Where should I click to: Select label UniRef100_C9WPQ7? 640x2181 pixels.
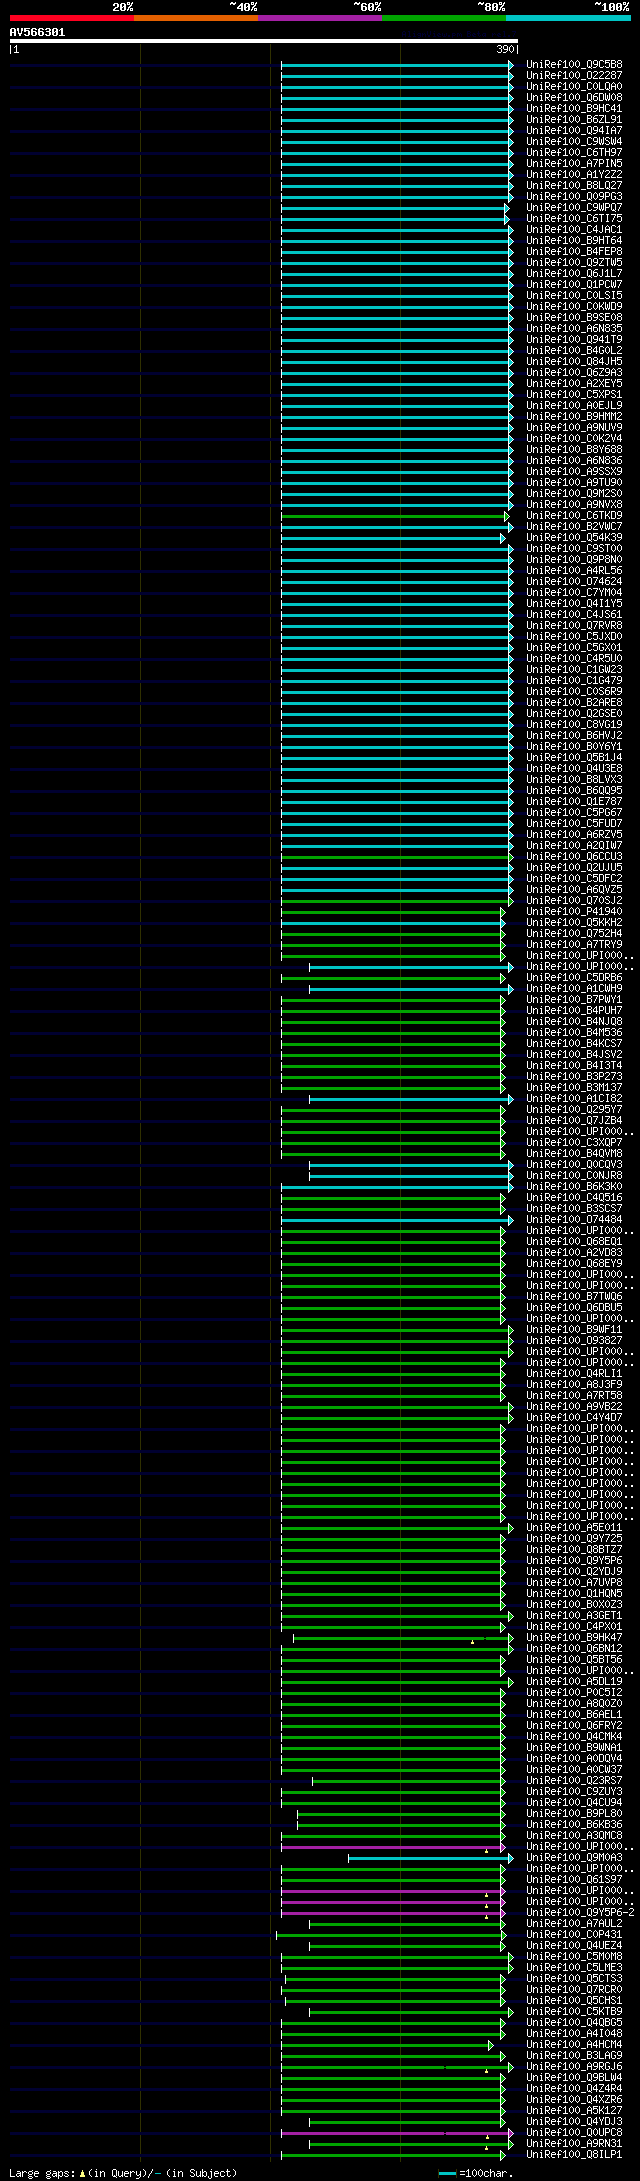coord(574,207)
